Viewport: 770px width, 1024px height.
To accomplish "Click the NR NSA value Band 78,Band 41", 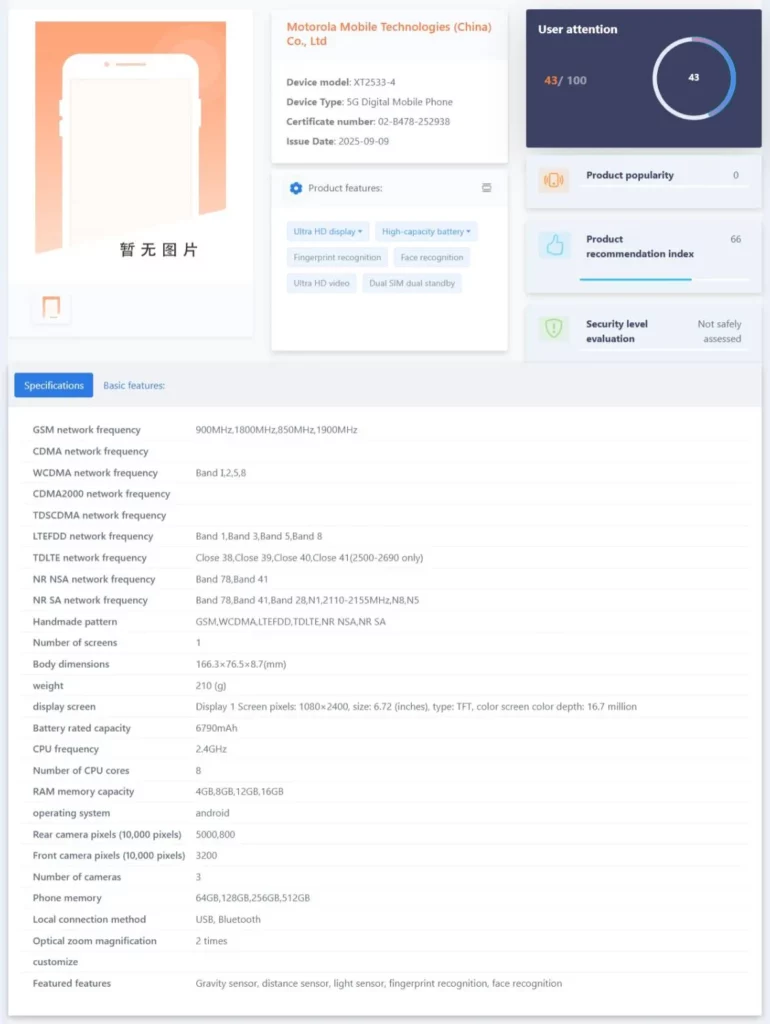I will (x=232, y=579).
